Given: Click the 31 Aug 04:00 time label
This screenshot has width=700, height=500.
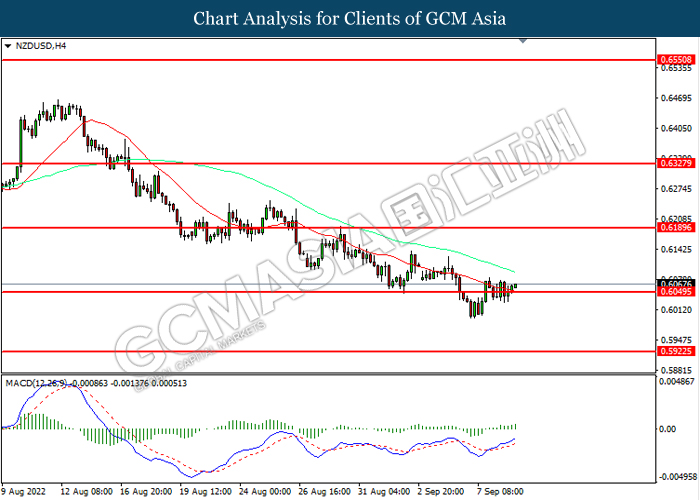Looking at the screenshot, I should pos(384,492).
